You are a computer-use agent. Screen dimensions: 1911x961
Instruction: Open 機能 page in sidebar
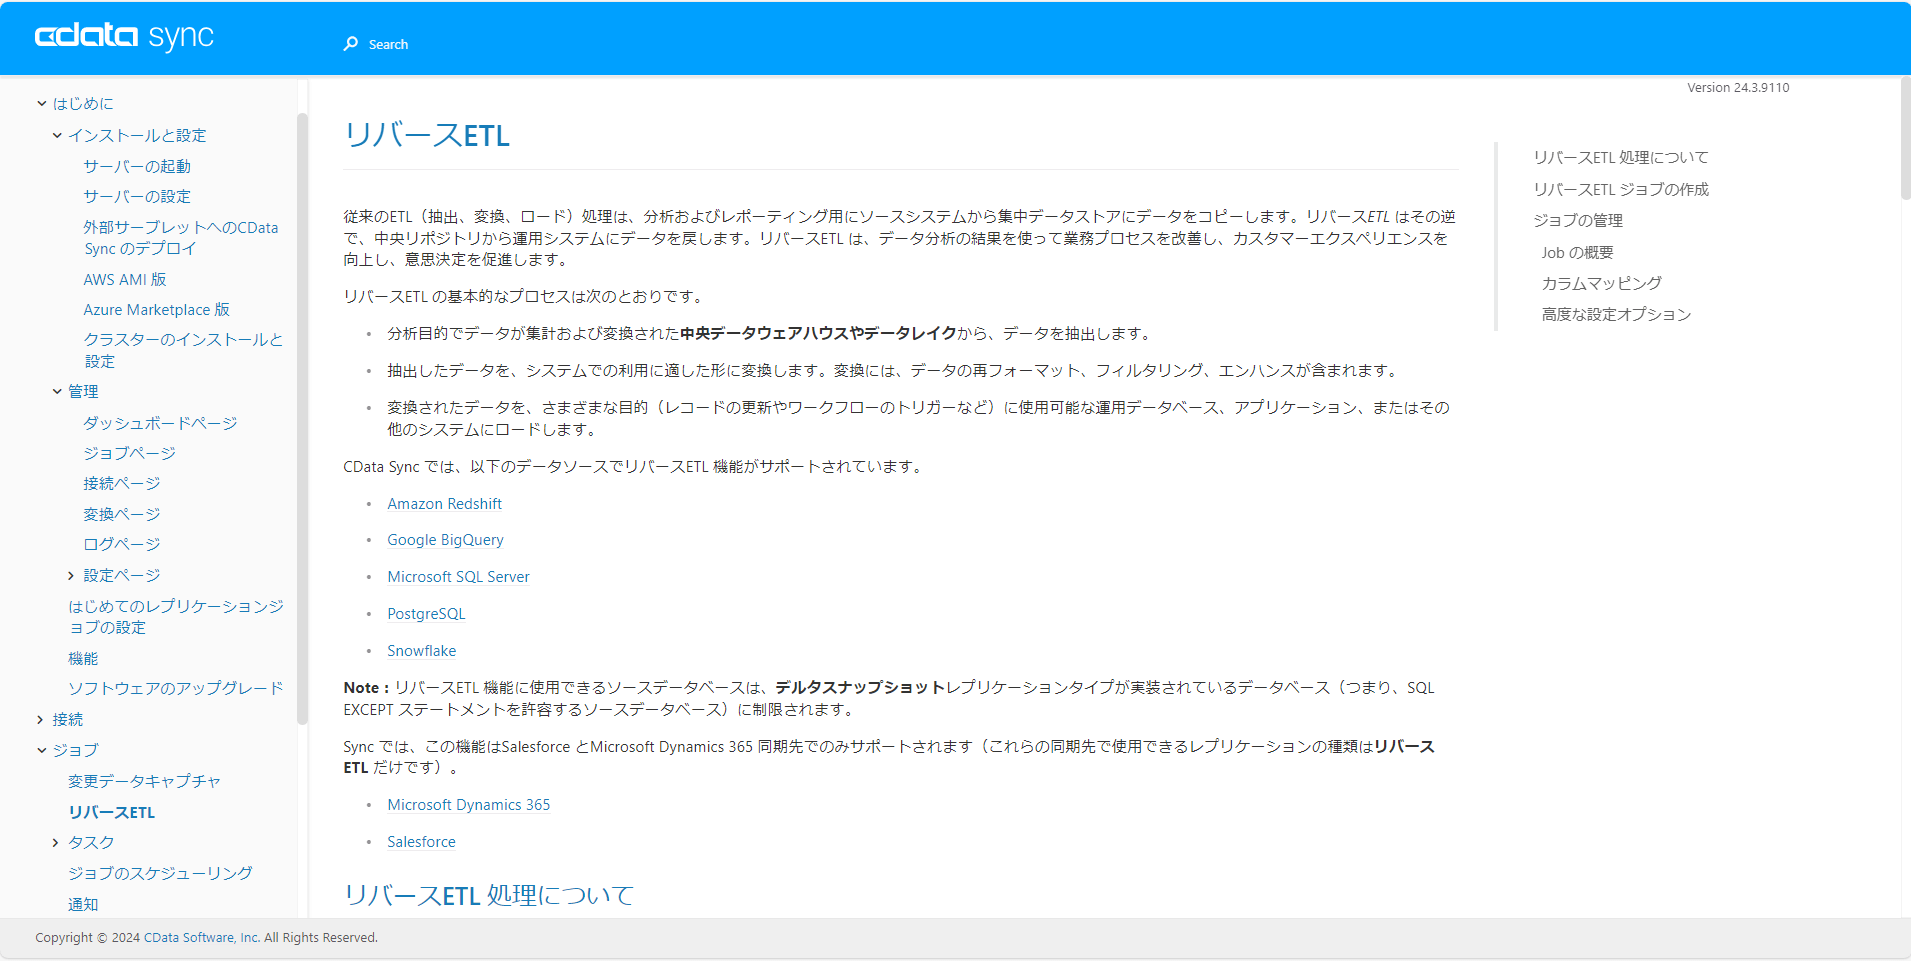pos(83,659)
